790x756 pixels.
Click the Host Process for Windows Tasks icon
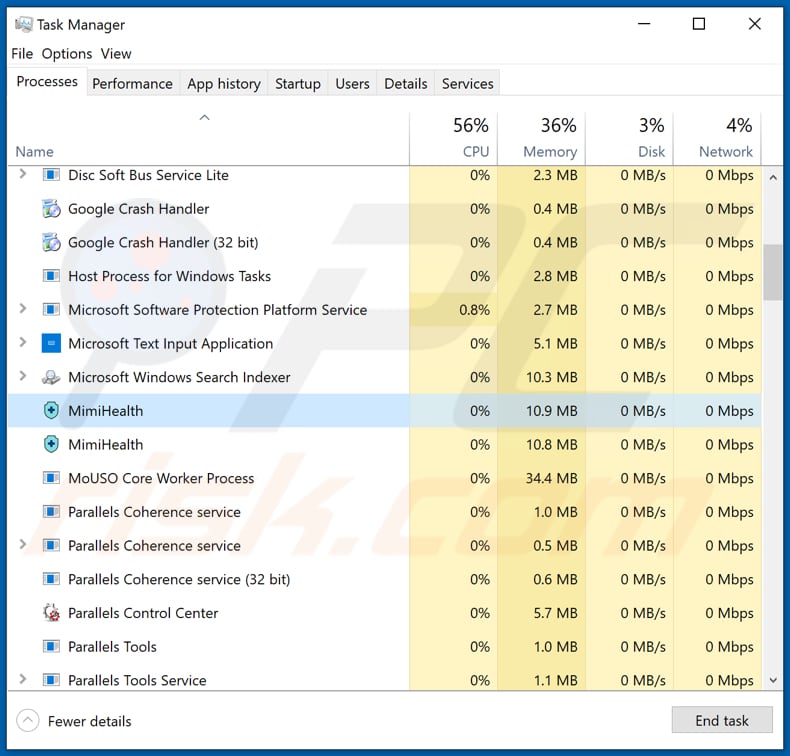(51, 276)
